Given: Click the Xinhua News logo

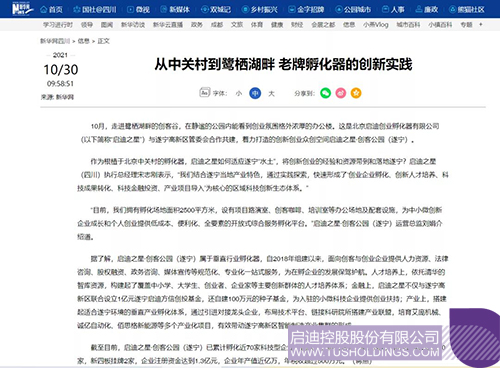Looking at the screenshot, I should tap(23, 9).
